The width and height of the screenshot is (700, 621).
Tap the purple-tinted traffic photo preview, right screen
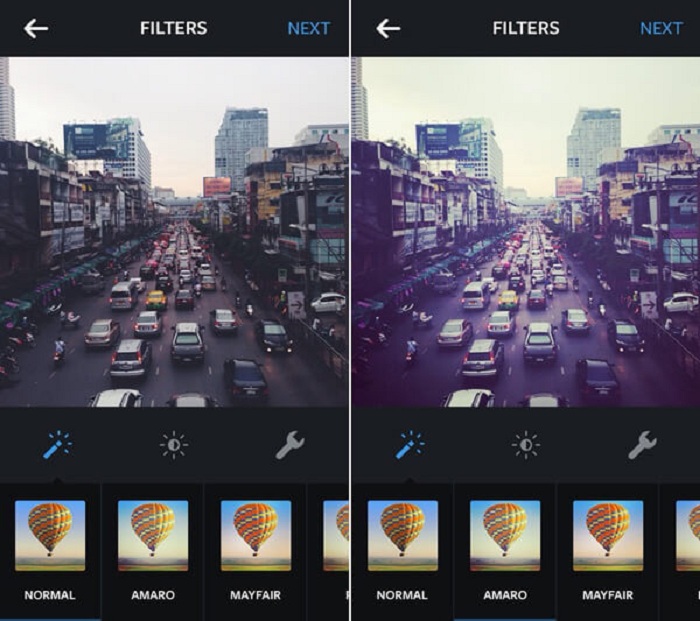coord(526,232)
